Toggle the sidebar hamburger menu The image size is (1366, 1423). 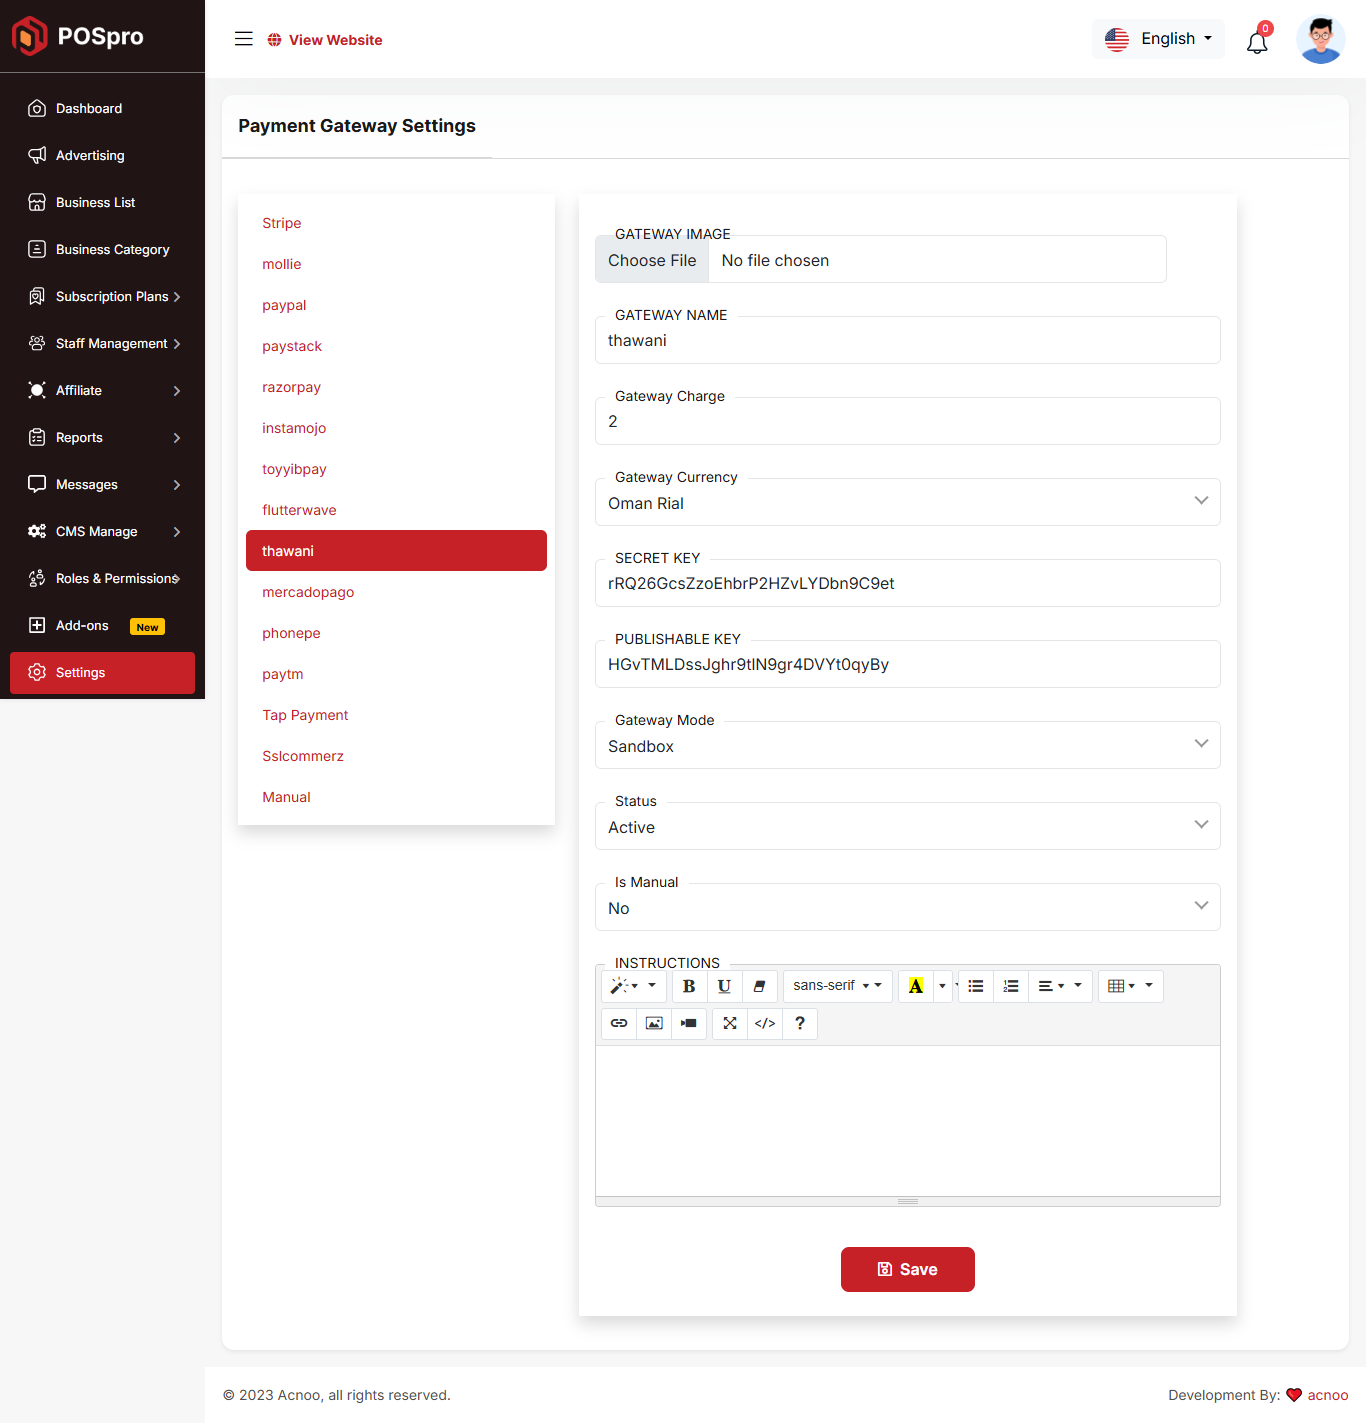point(244,39)
